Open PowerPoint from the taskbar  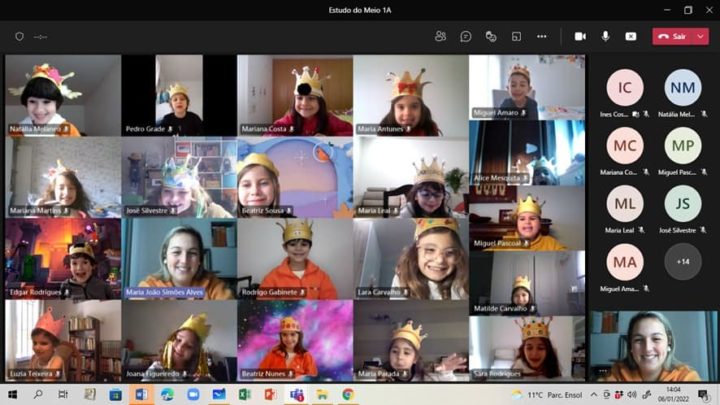point(270,395)
